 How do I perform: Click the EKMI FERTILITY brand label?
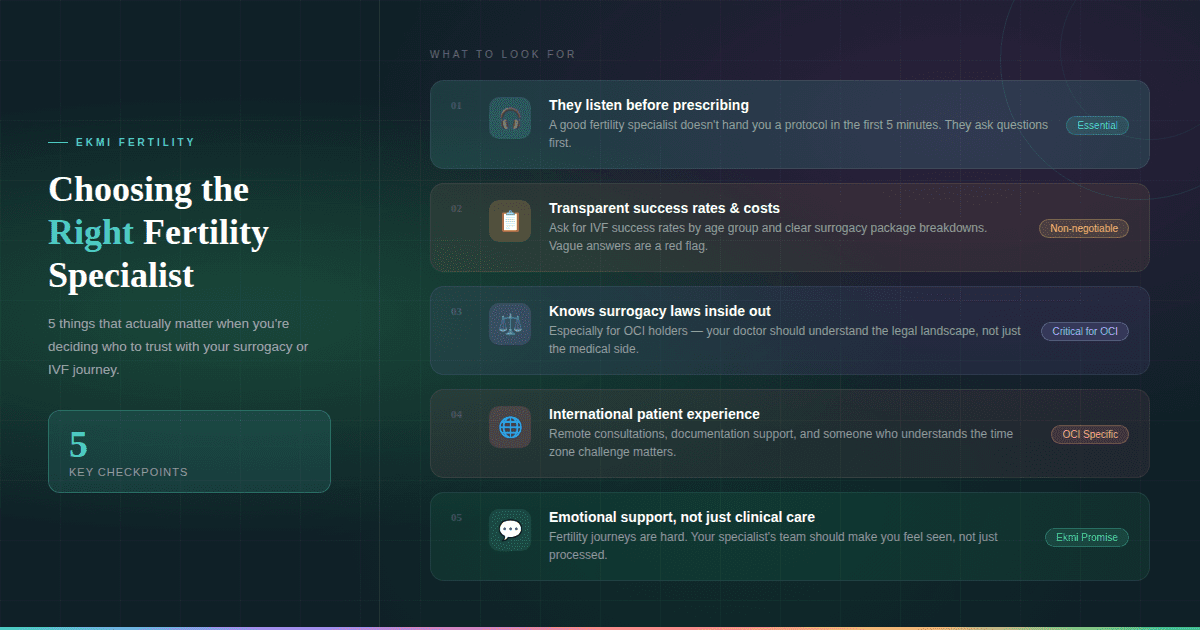(135, 143)
